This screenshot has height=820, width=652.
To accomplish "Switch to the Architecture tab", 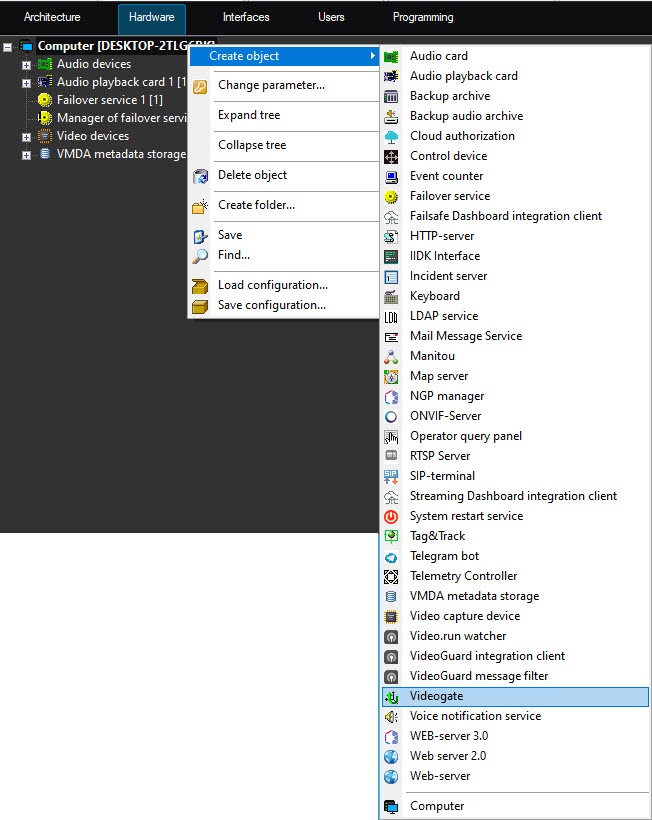I will click(52, 17).
